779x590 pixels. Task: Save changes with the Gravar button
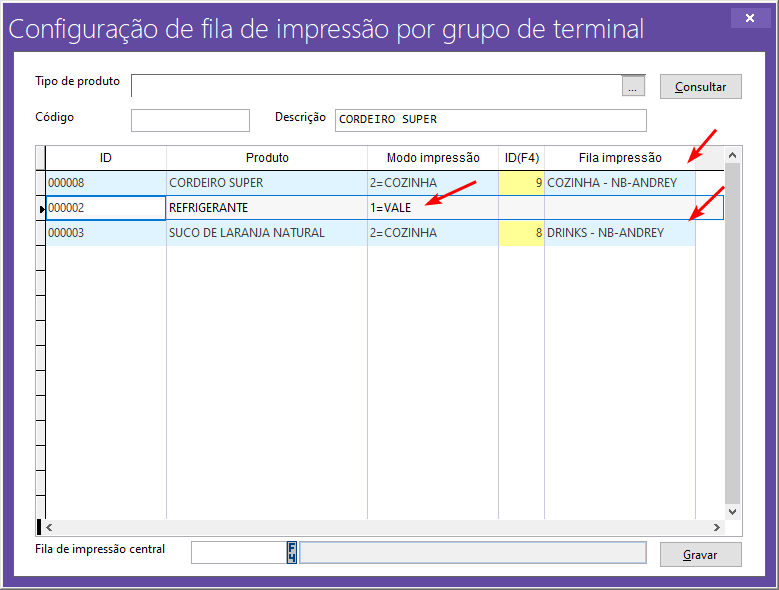pos(700,554)
